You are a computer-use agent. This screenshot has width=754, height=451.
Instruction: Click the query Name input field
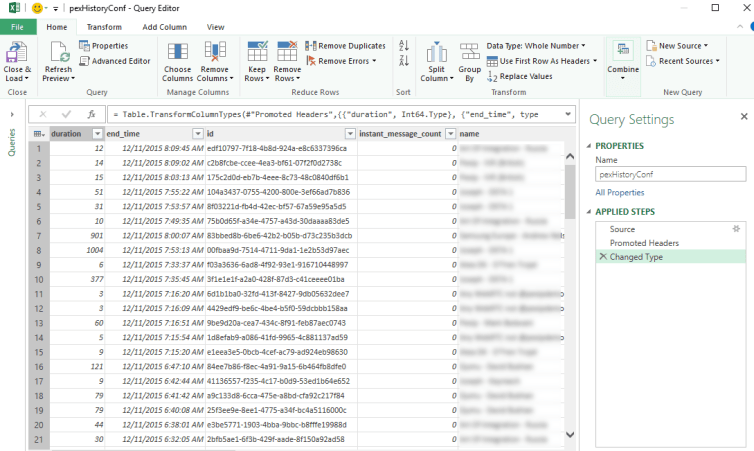(x=664, y=173)
